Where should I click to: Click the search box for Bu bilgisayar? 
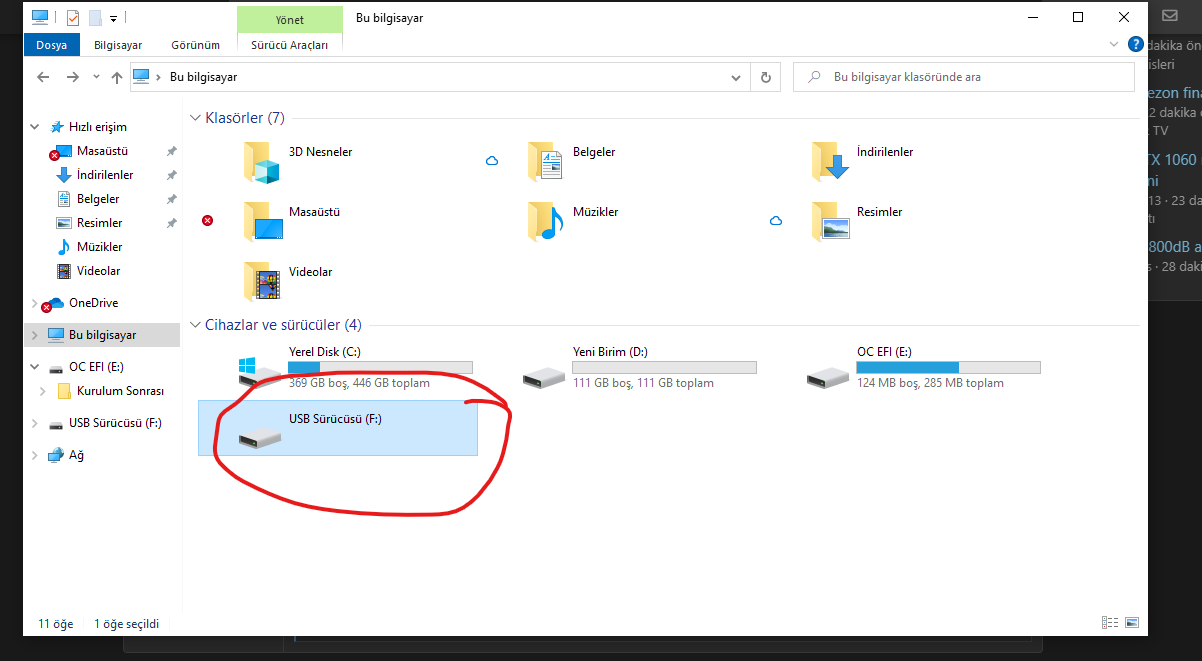pos(964,77)
